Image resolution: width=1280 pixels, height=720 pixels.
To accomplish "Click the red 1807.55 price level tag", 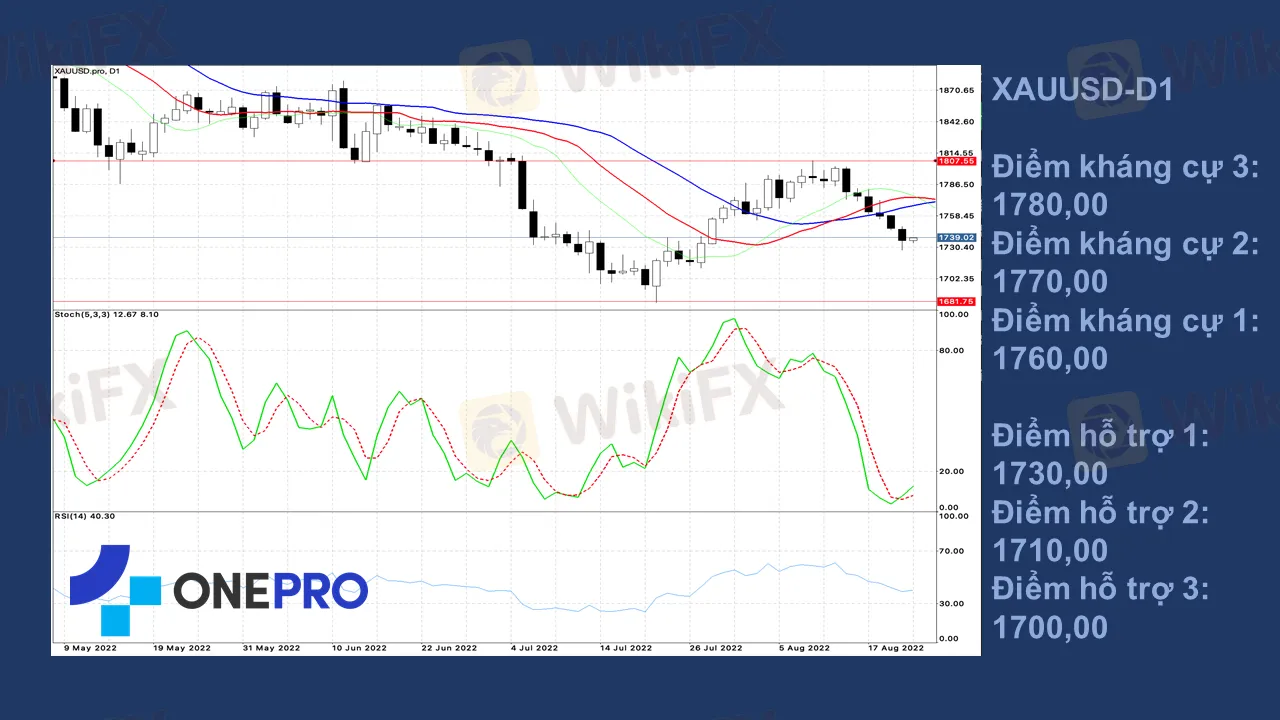I will [x=956, y=161].
